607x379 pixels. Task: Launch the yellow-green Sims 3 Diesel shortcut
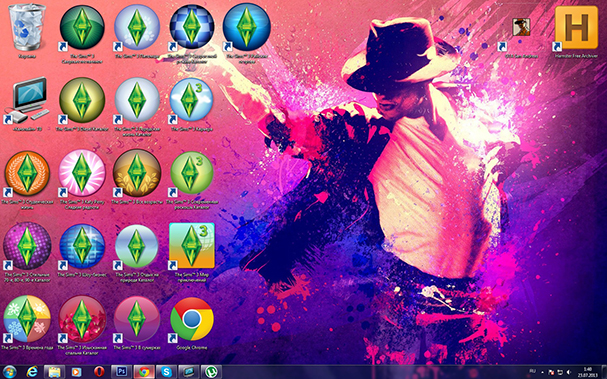click(82, 100)
